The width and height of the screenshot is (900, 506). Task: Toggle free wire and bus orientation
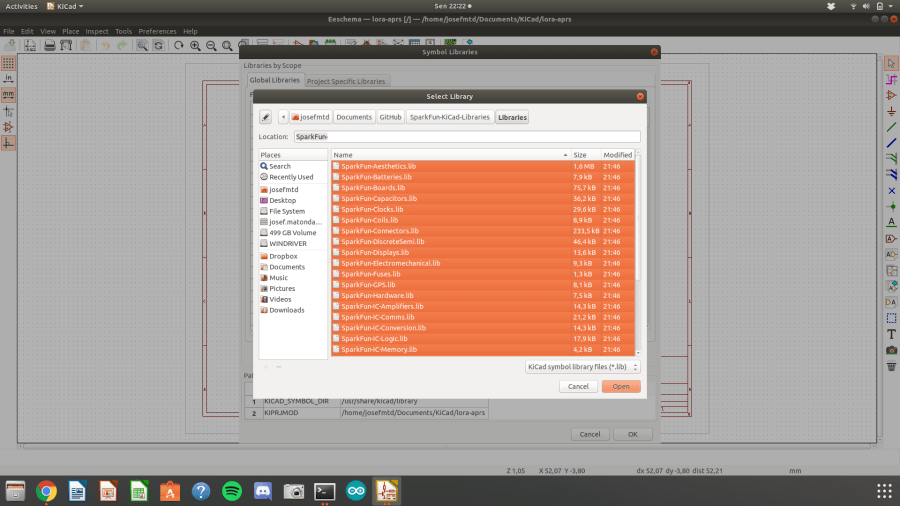8,143
